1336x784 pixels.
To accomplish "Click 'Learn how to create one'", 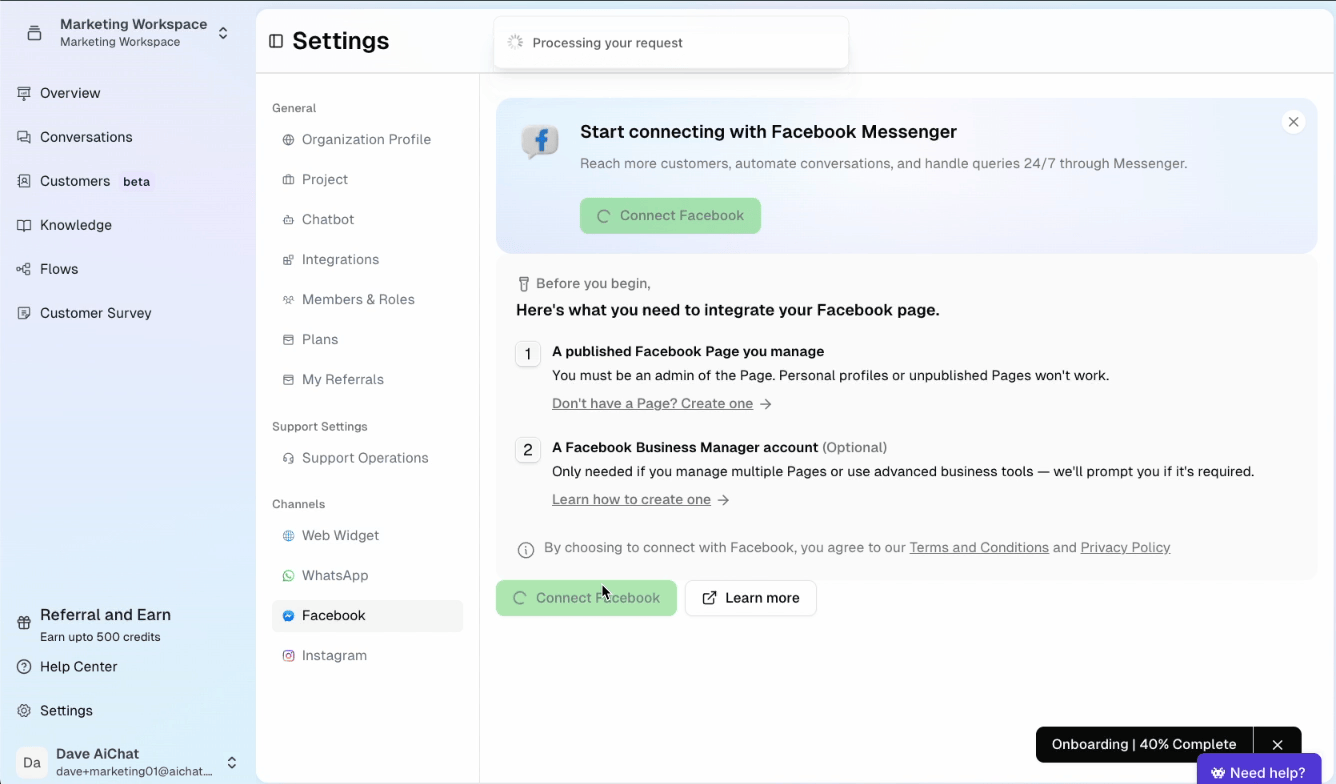I will [x=631, y=499].
